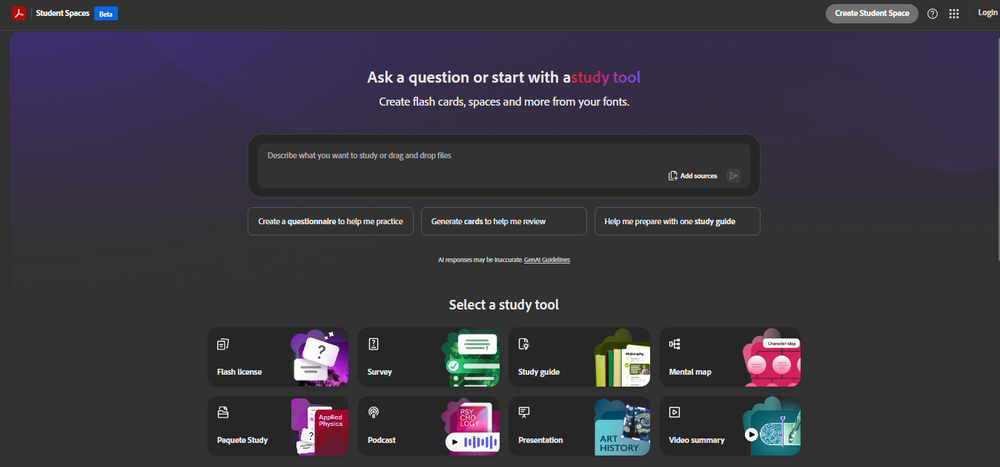Click the Adobe Acrobat logo icon

[18, 13]
